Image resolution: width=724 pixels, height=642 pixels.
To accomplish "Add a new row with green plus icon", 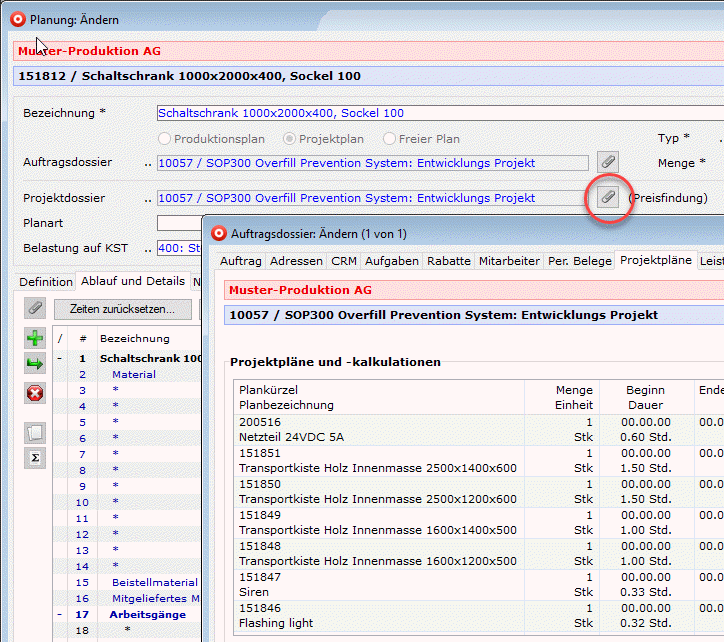I will point(35,338).
